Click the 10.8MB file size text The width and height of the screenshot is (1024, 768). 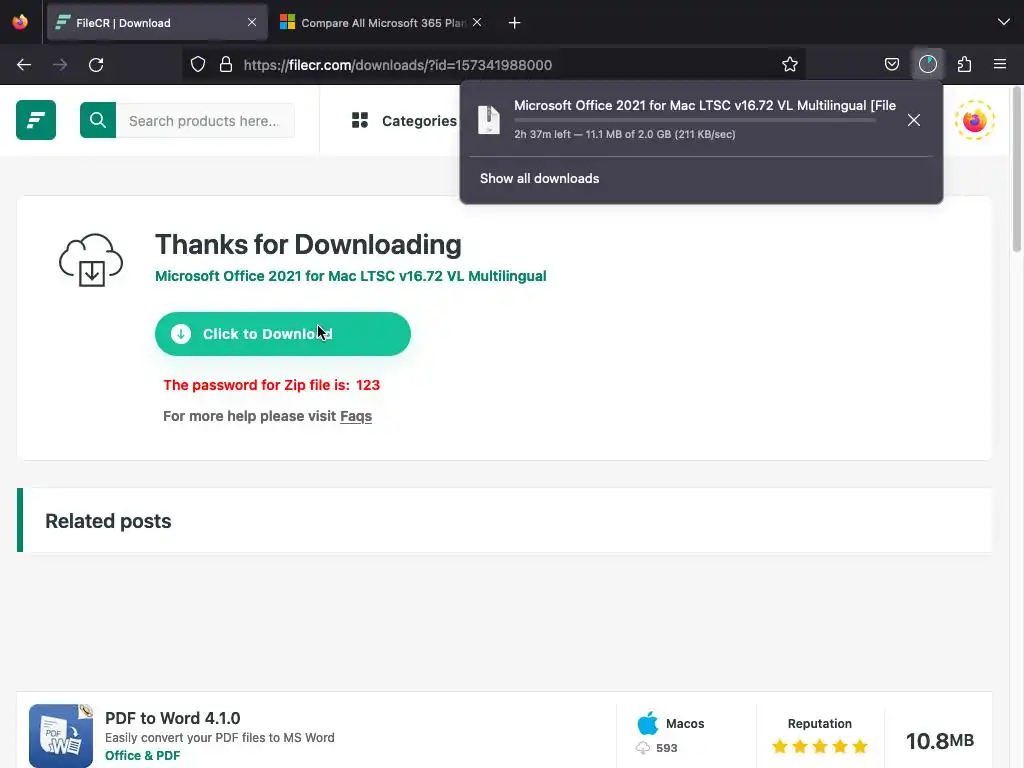[x=939, y=741]
